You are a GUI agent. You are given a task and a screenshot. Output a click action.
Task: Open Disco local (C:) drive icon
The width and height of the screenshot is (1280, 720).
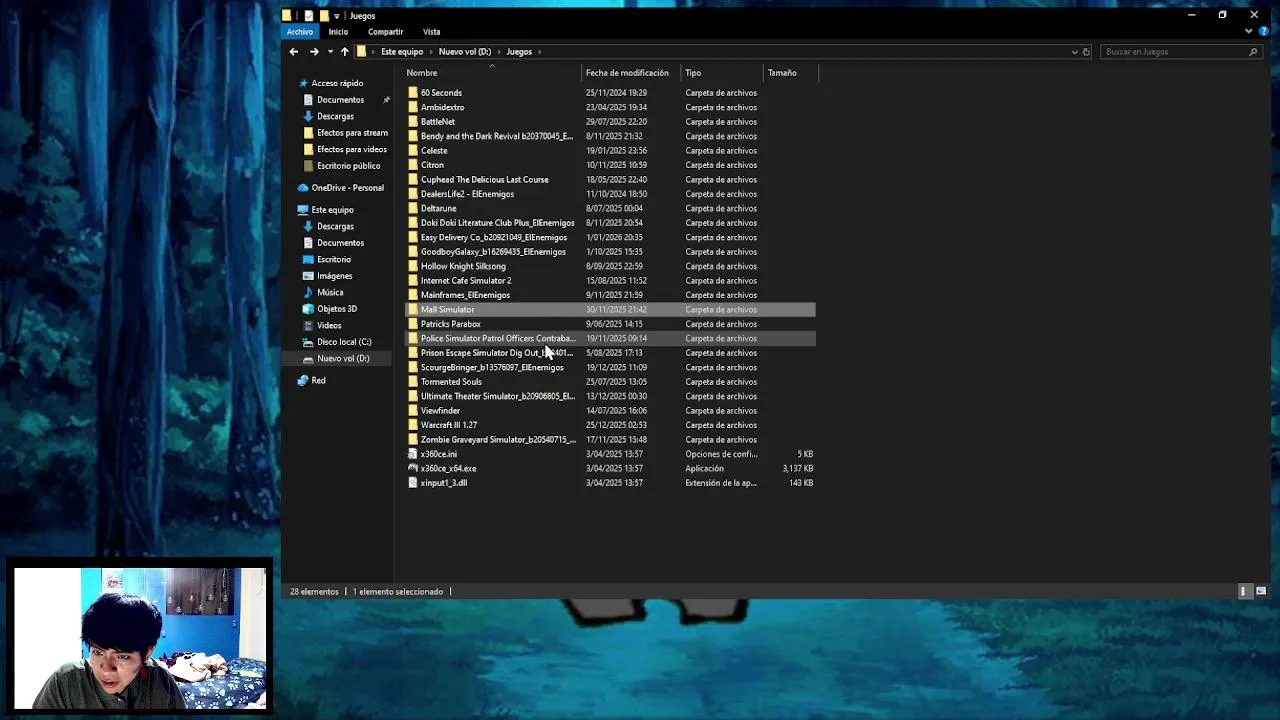[308, 342]
